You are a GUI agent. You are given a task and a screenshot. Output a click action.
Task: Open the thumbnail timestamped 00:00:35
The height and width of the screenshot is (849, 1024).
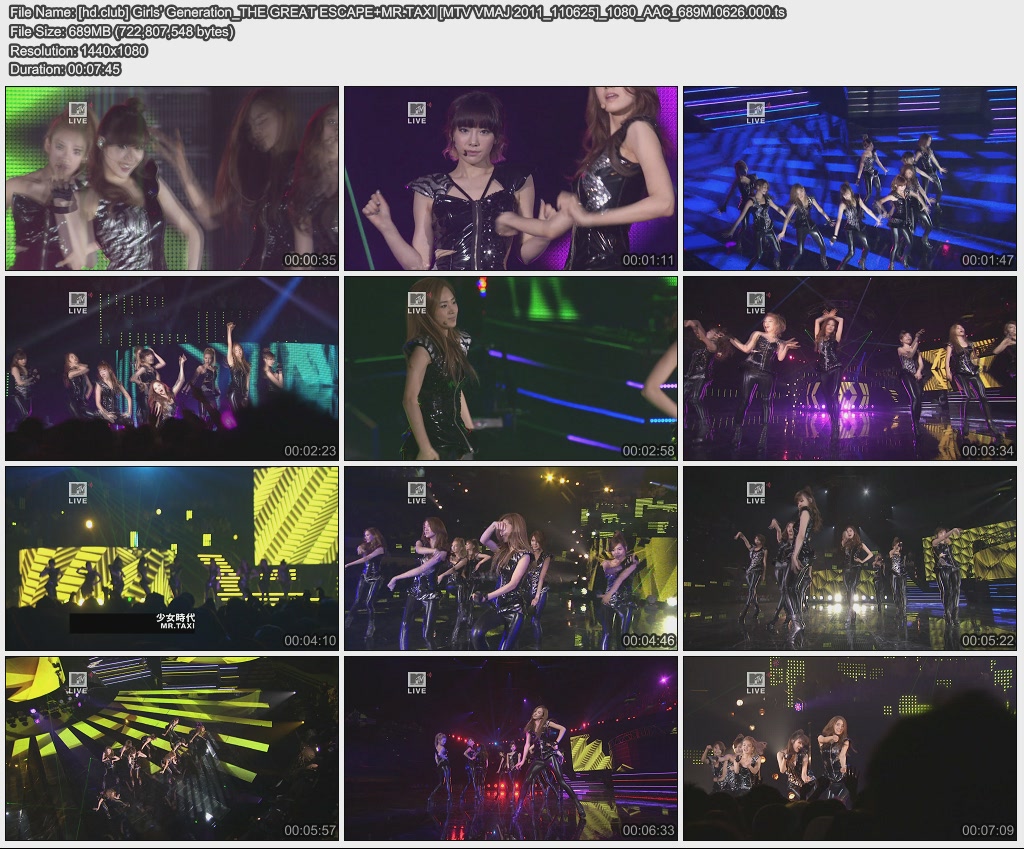coord(172,178)
